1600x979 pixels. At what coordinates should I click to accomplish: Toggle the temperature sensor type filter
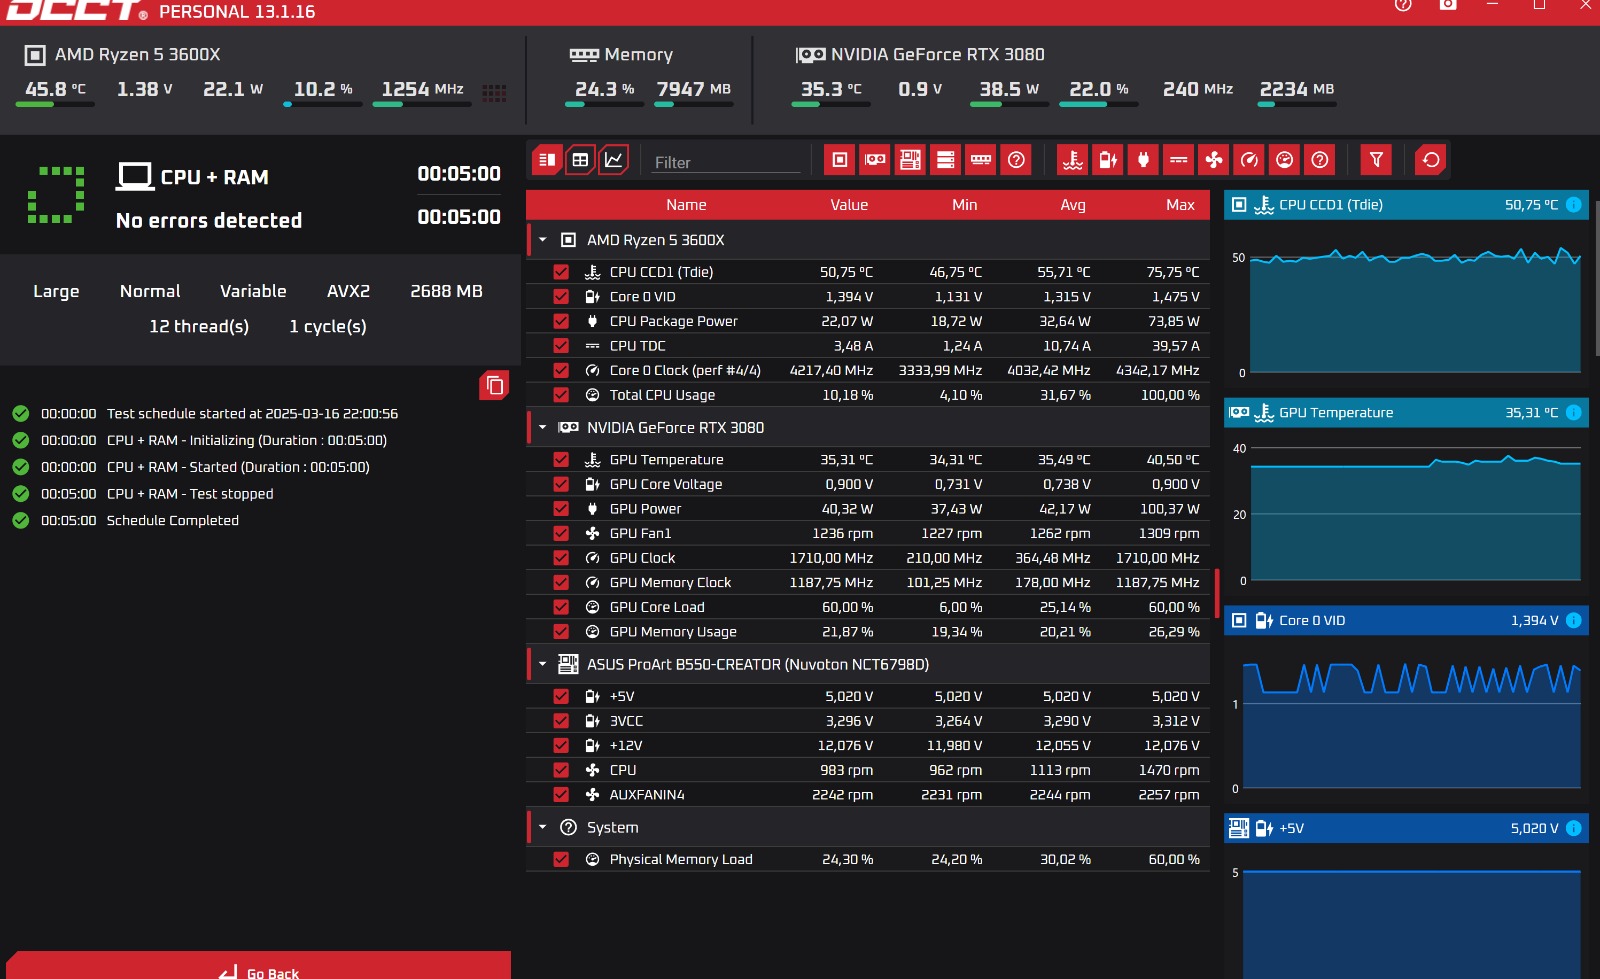(x=1073, y=160)
